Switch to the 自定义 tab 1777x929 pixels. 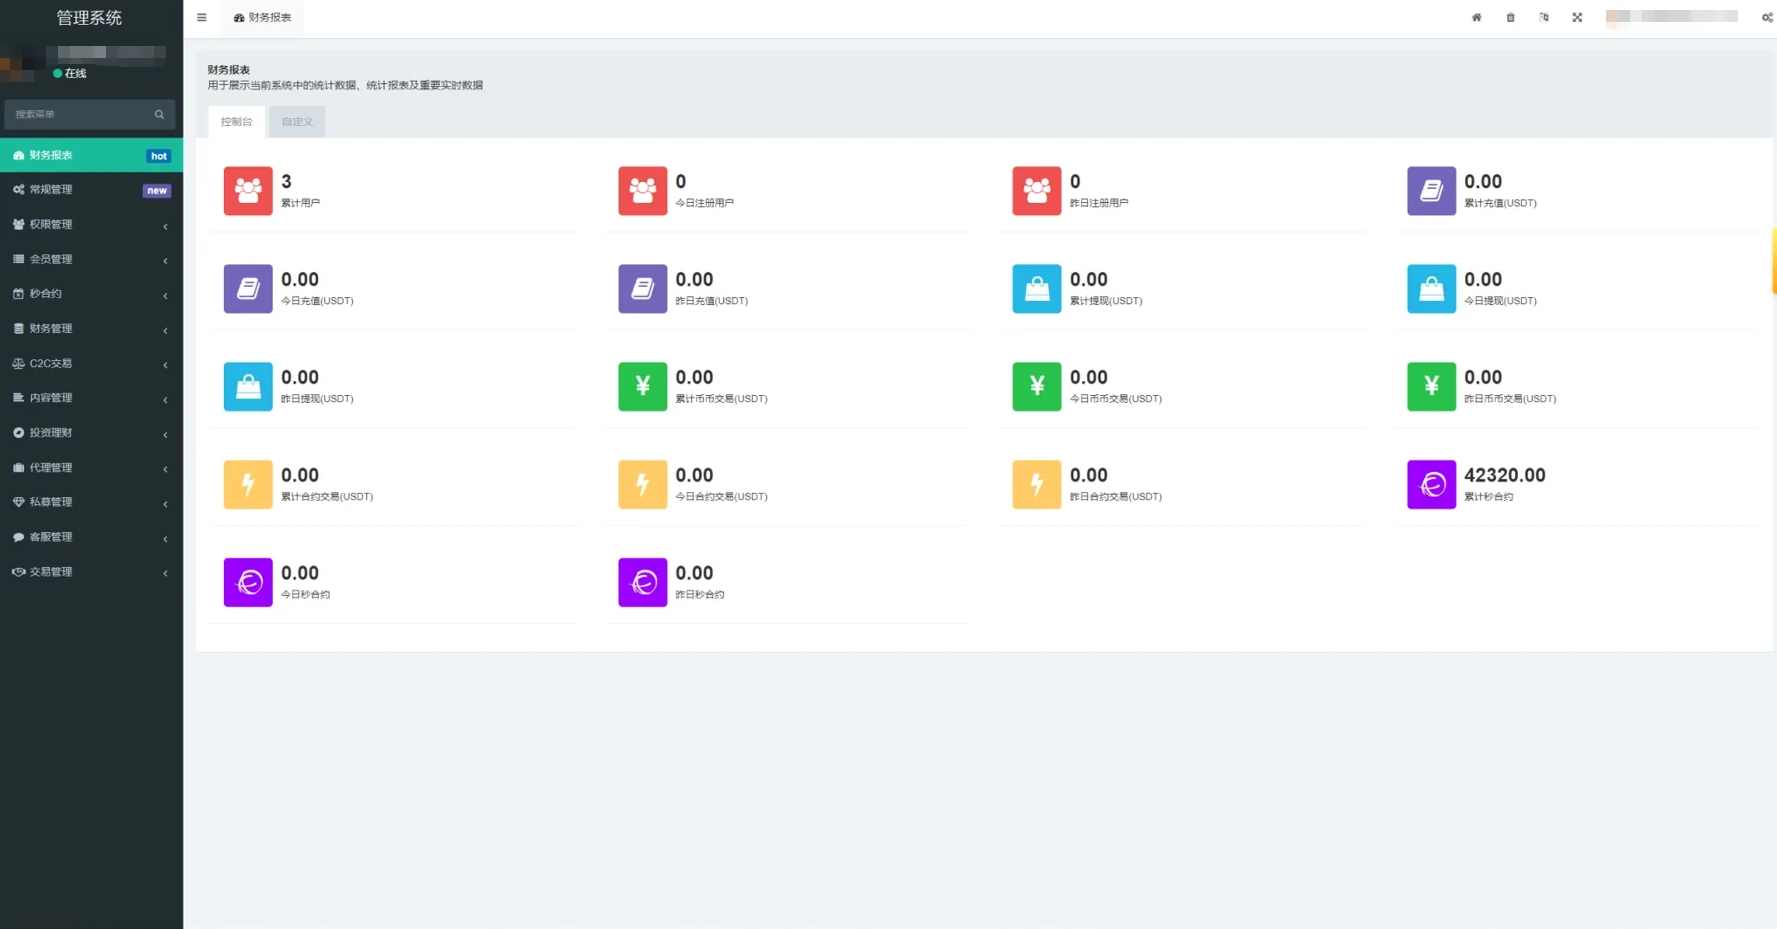point(297,122)
